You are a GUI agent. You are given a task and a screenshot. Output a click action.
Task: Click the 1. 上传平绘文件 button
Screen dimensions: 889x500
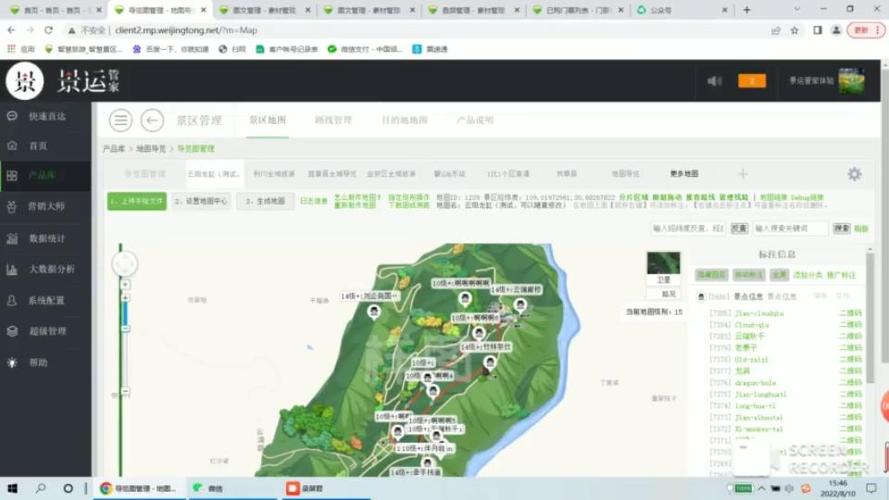(x=137, y=201)
